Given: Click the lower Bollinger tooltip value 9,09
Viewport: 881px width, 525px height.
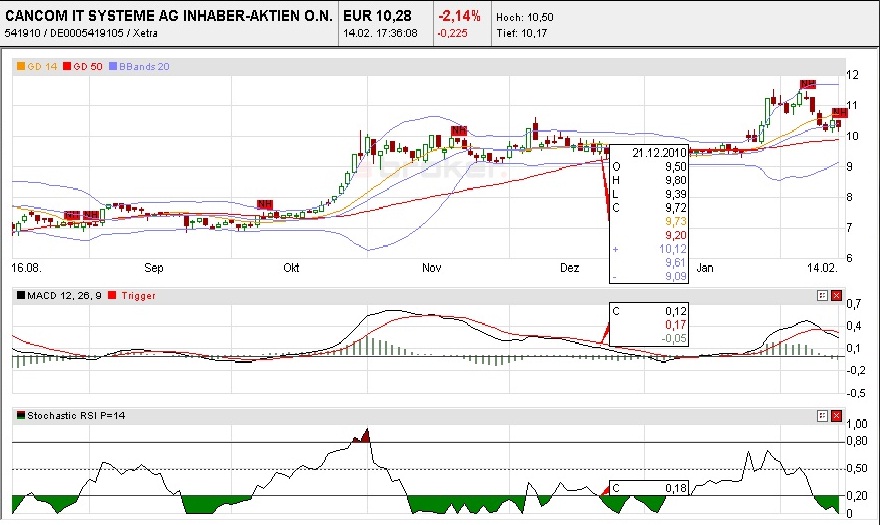Looking at the screenshot, I should coord(675,277).
